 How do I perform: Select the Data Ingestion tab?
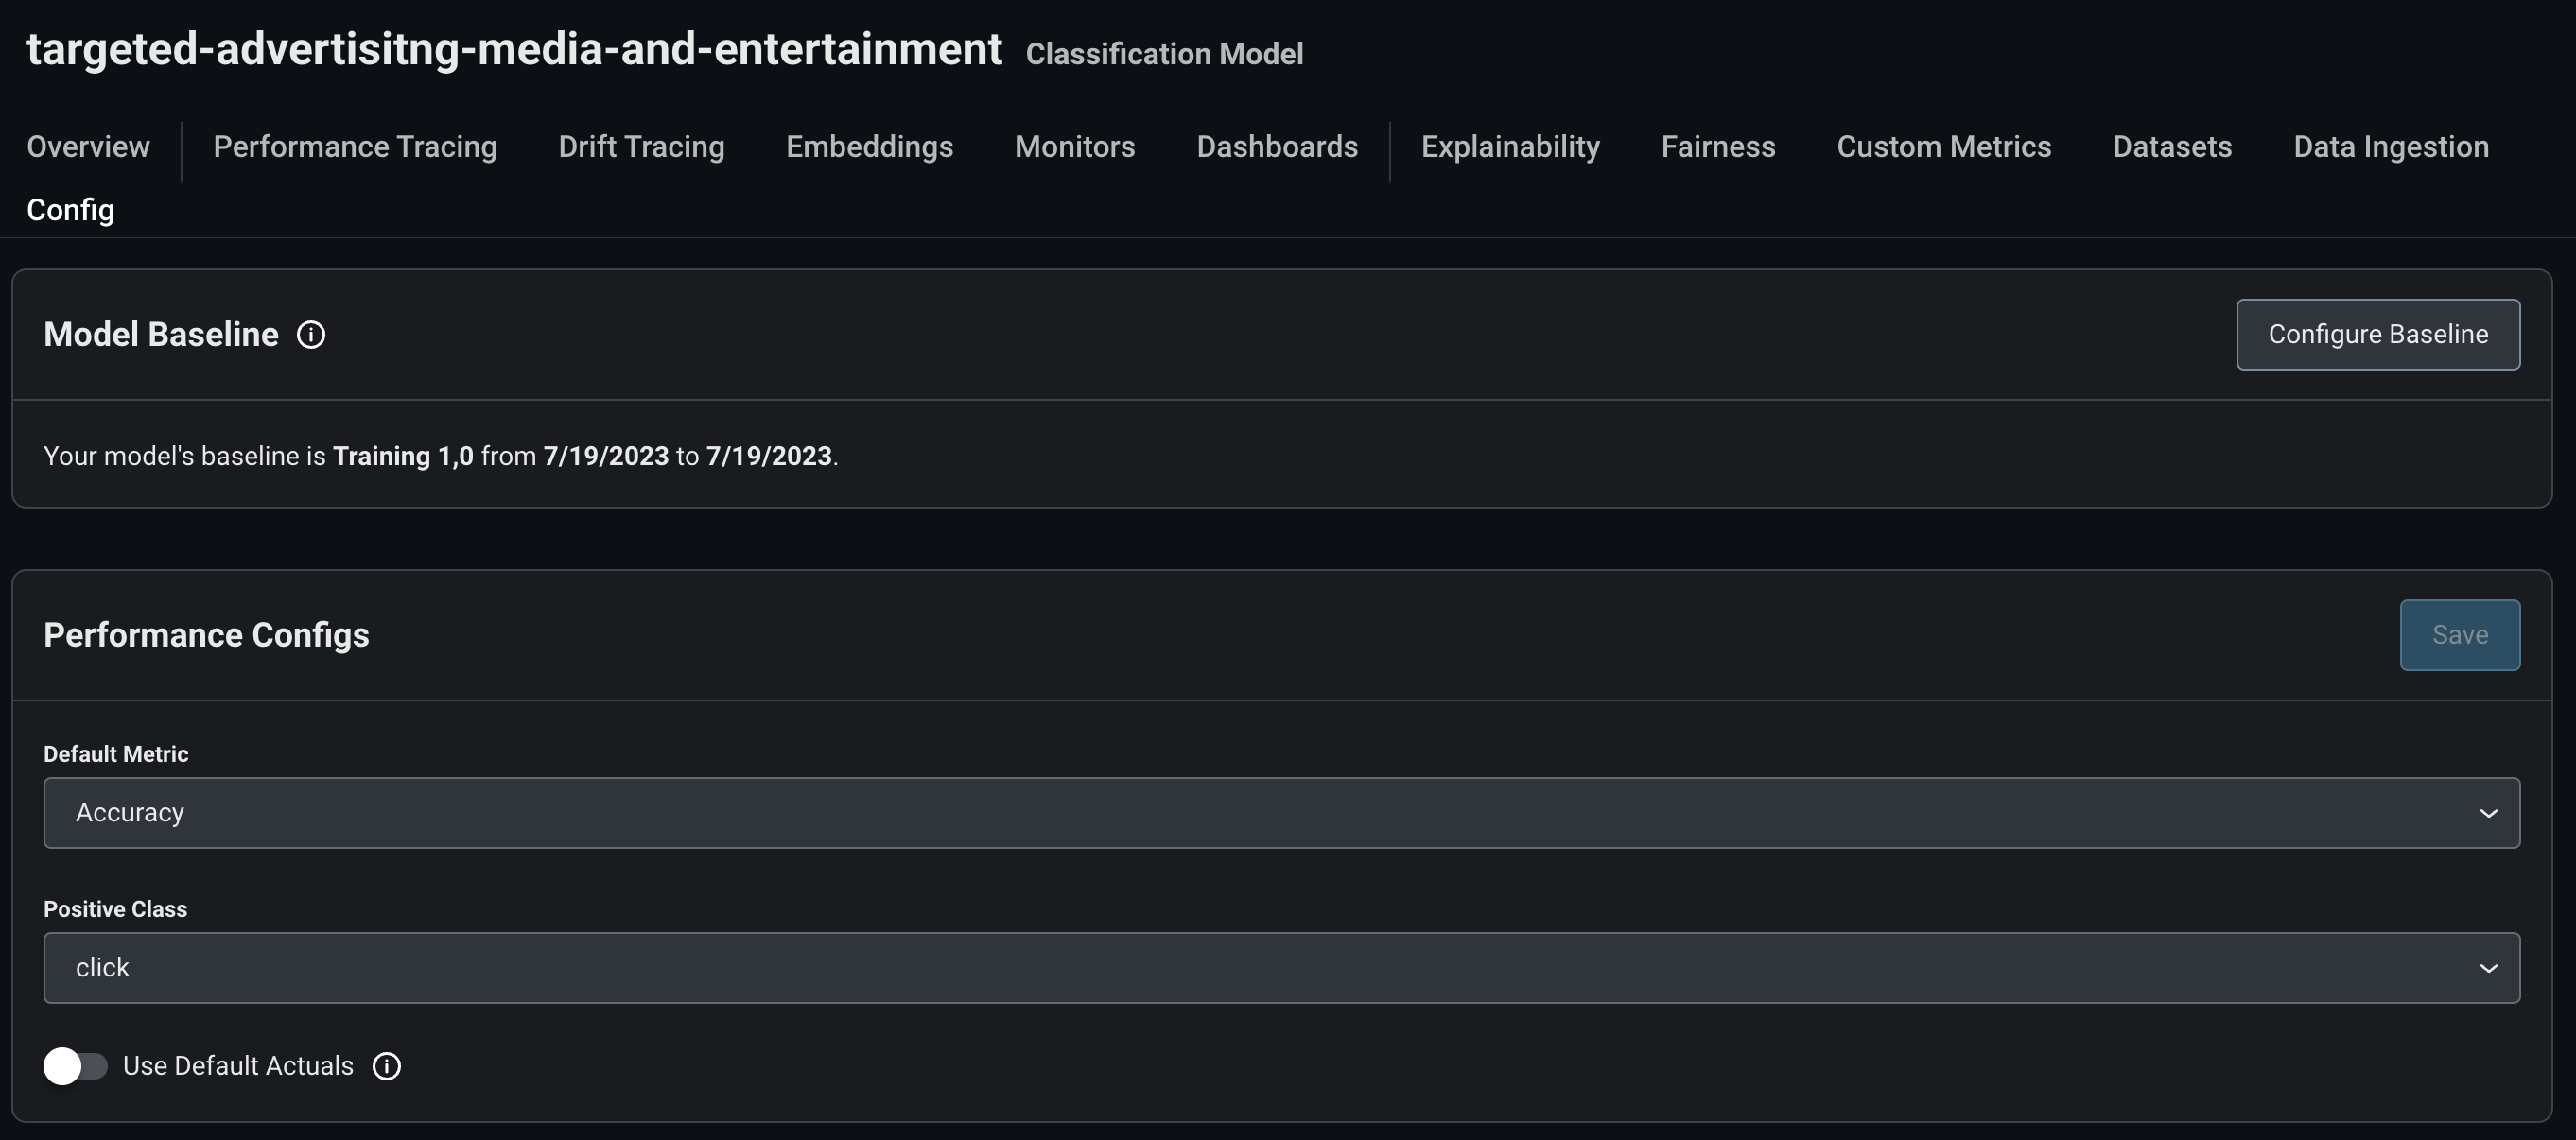(x=2390, y=147)
